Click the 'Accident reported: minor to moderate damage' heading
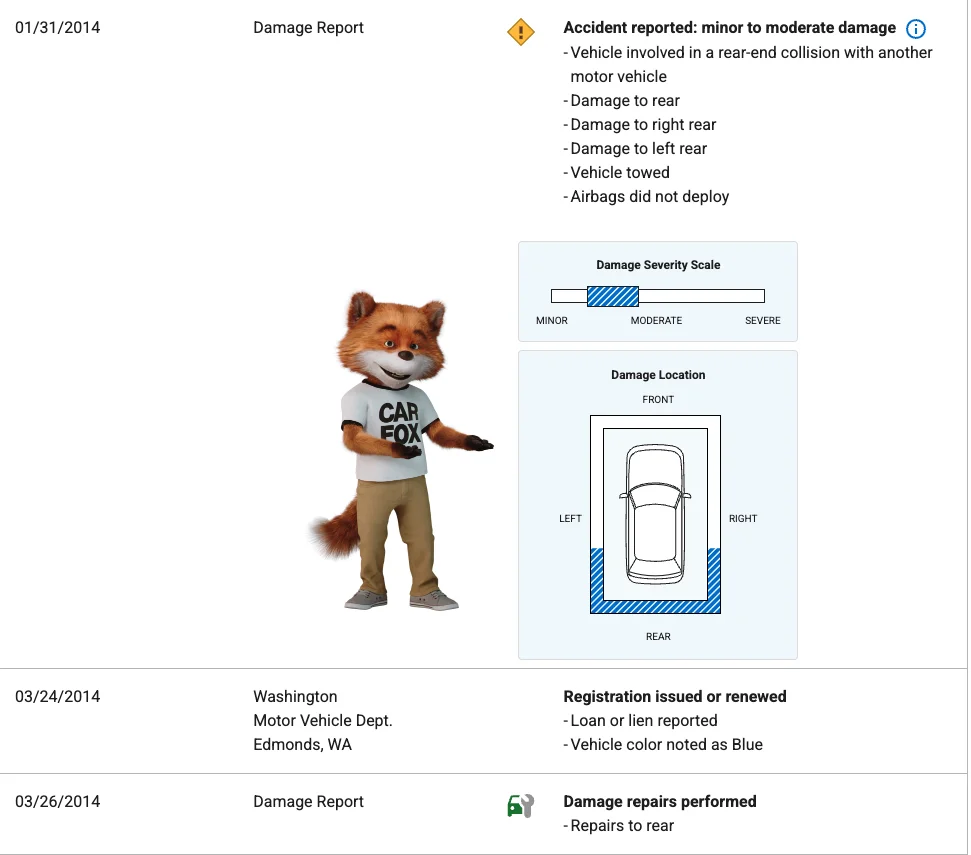The width and height of the screenshot is (971, 855). pos(729,28)
